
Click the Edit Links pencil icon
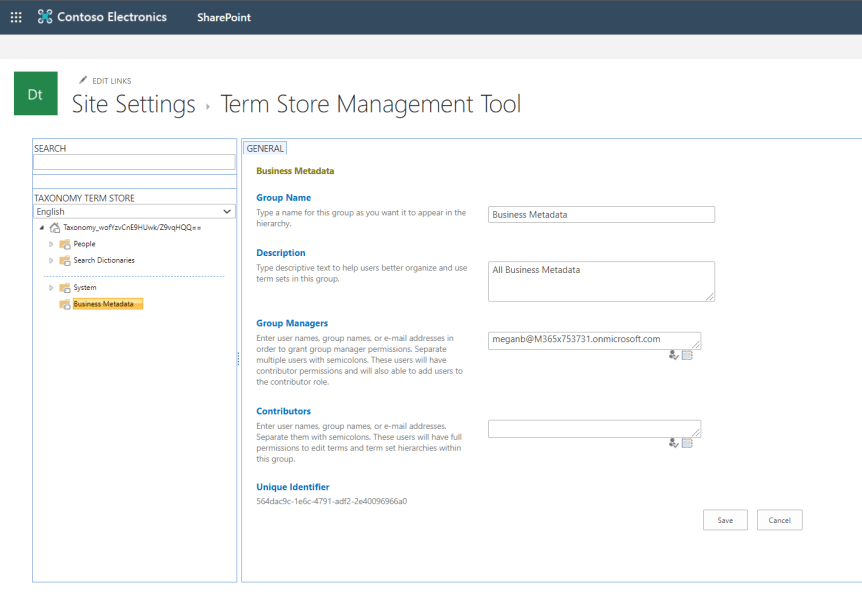83,81
